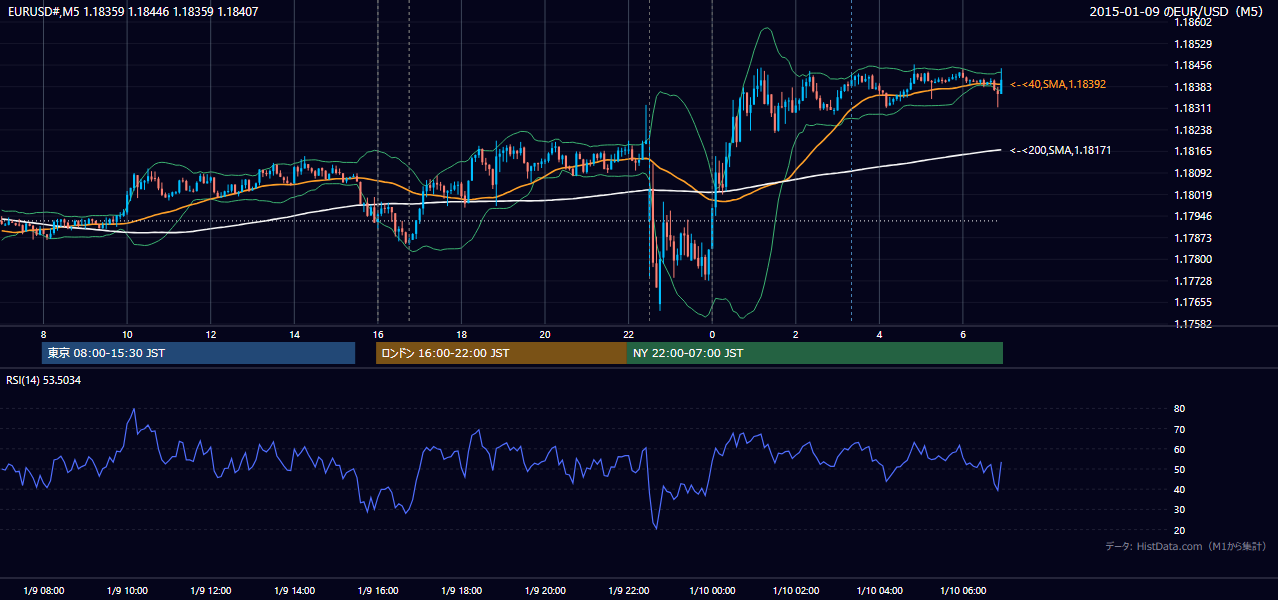Viewport: 1278px width, 600px height.
Task: Click the RSI(14) 53.5034 indicator label
Action: 44,380
